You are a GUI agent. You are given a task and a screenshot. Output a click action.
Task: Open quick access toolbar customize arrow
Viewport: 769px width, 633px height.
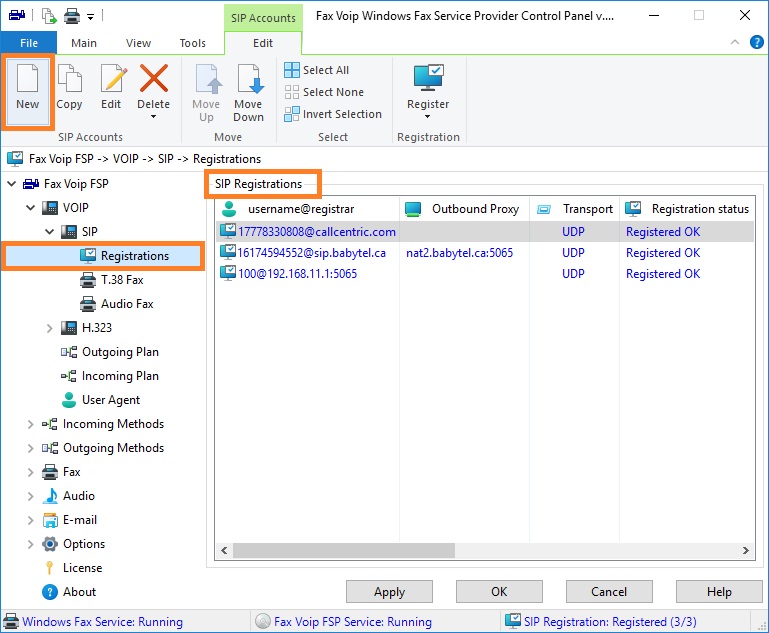tap(91, 17)
